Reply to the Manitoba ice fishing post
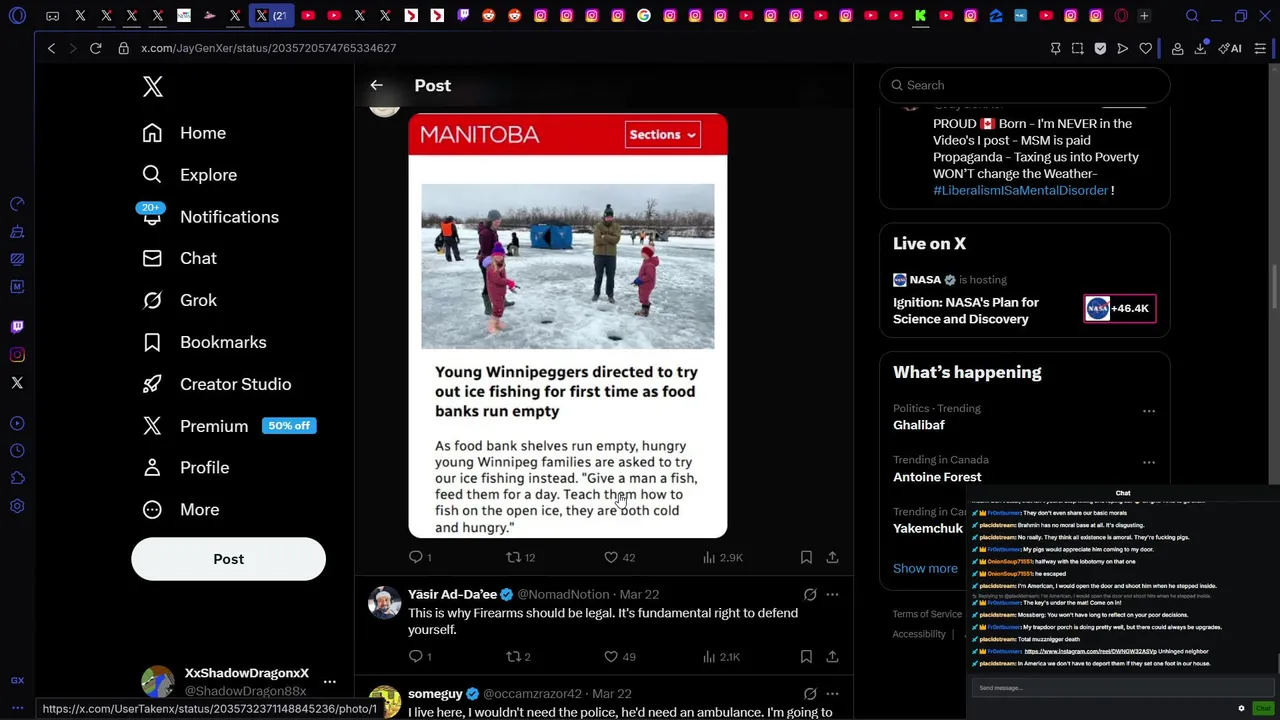The height and width of the screenshot is (720, 1280). tap(421, 557)
